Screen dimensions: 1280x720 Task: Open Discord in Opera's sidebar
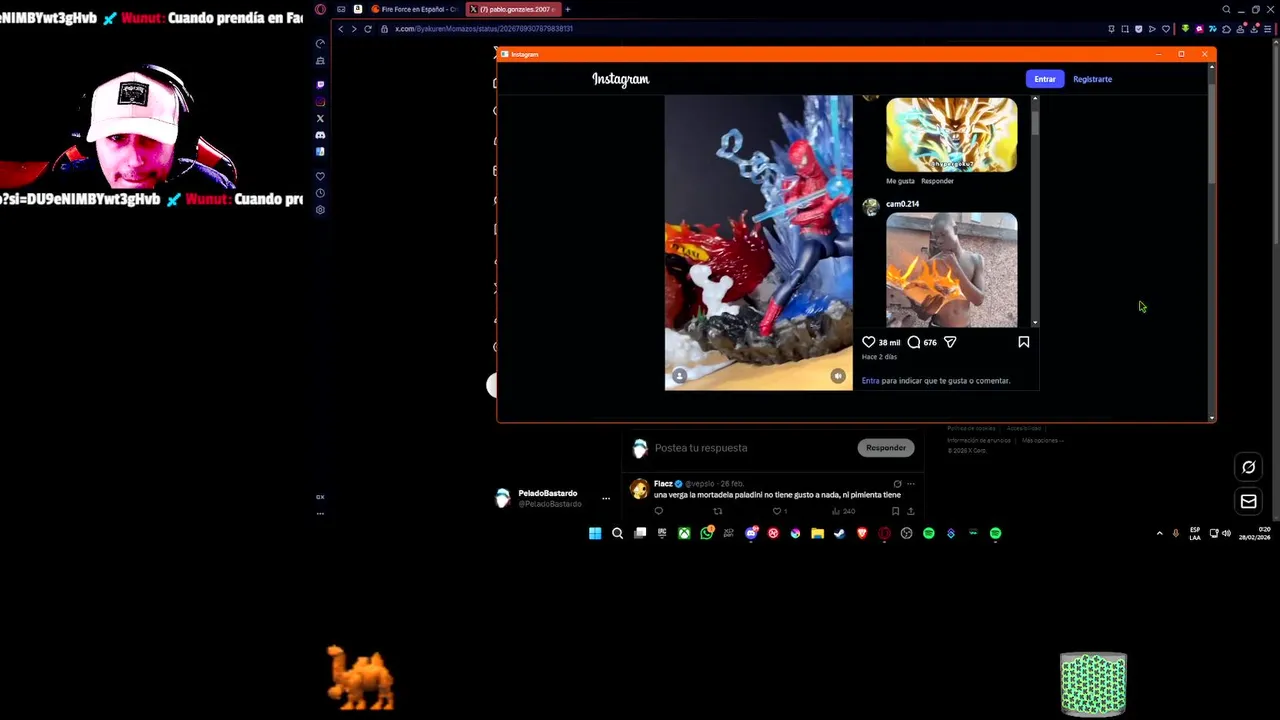[x=320, y=135]
